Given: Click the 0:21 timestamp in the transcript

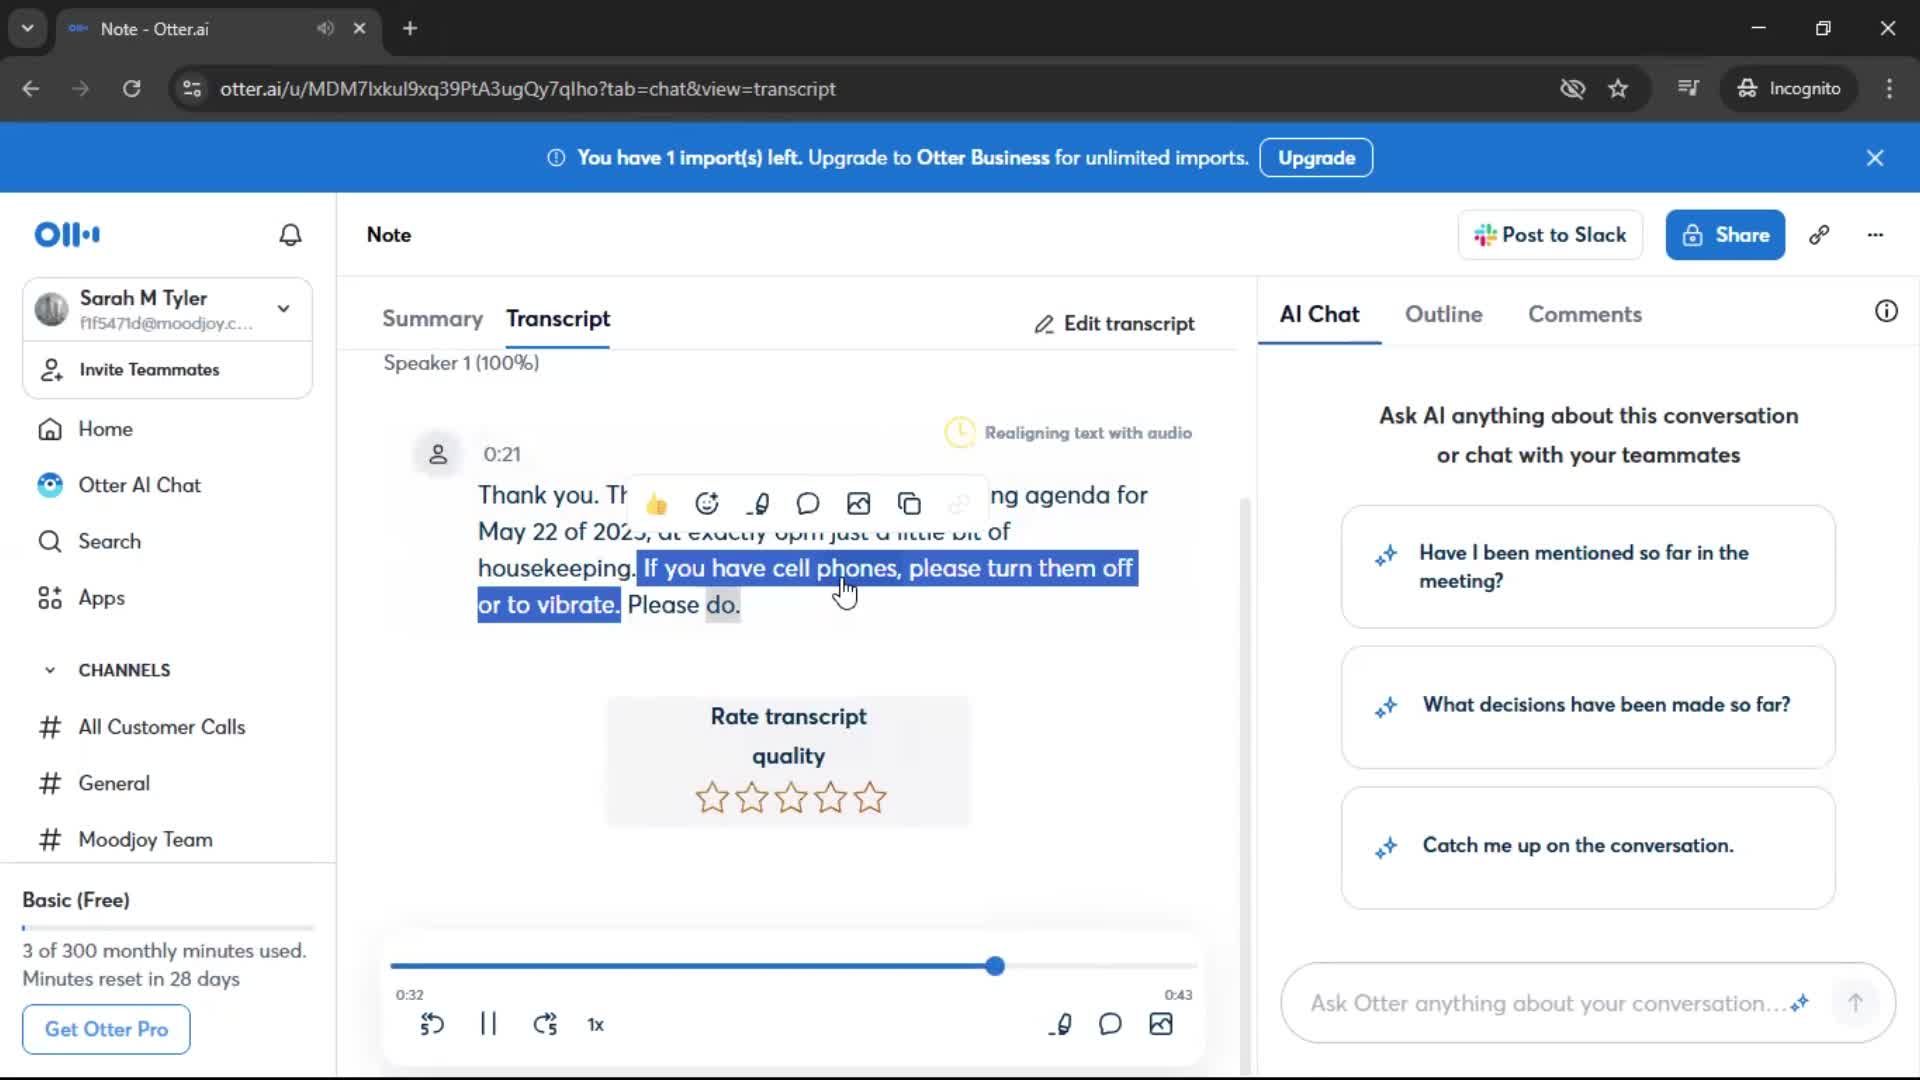Looking at the screenshot, I should (x=501, y=454).
